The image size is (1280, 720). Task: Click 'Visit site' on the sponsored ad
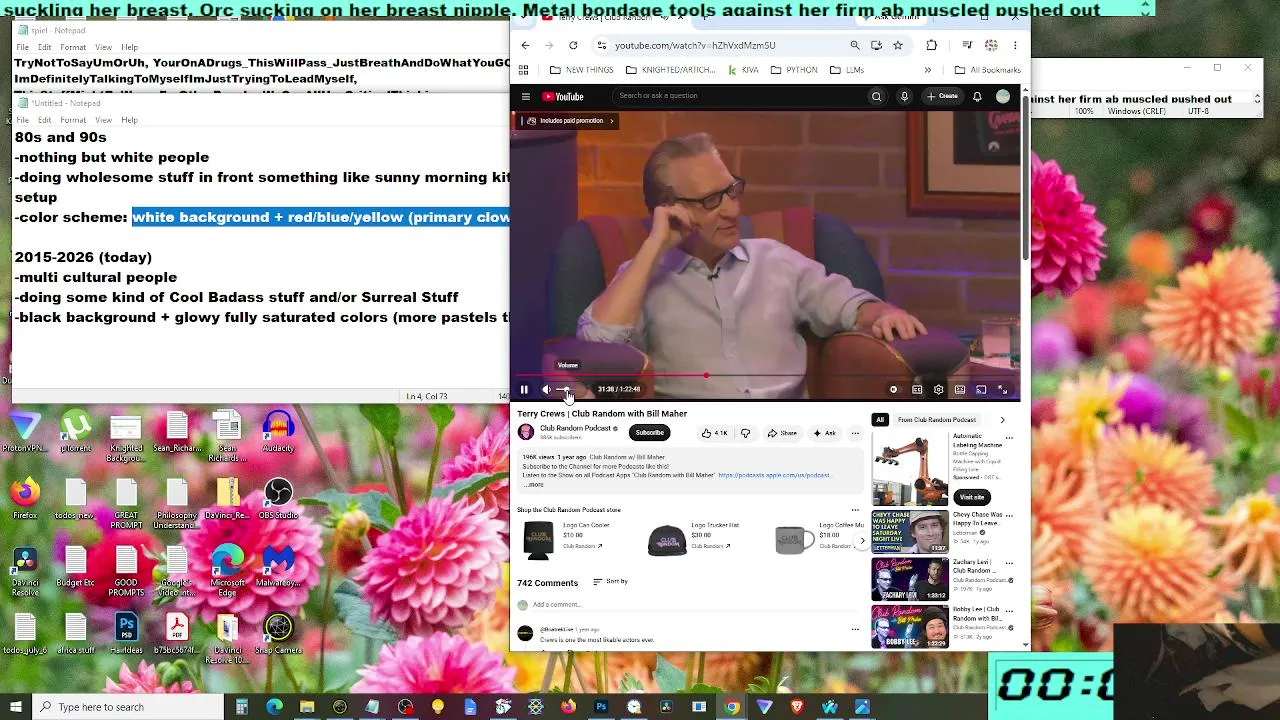tap(972, 497)
